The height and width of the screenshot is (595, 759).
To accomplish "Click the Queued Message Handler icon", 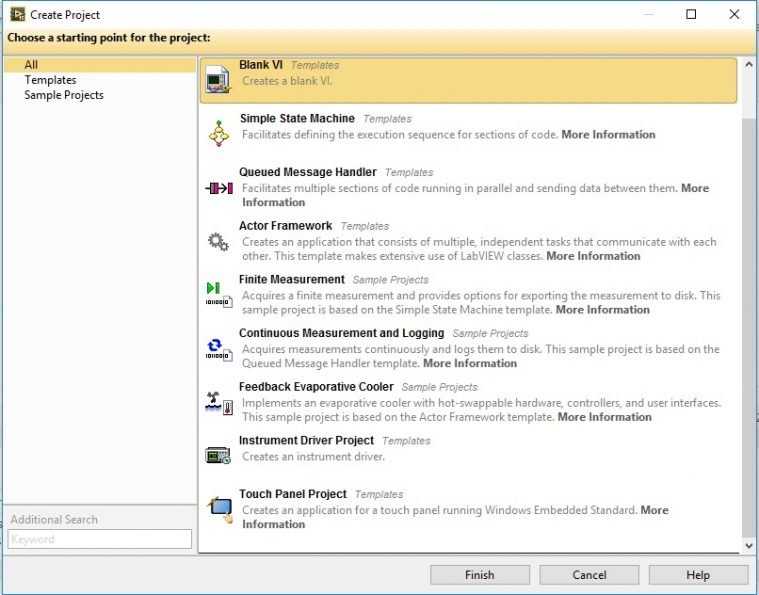I will 218,188.
